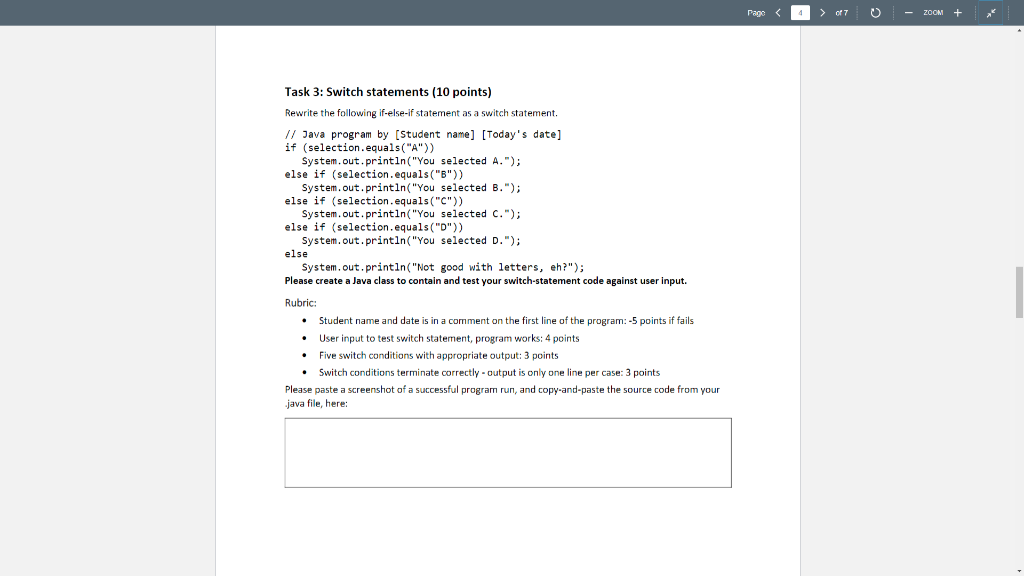Image resolution: width=1024 pixels, height=576 pixels.
Task: Click the ZOOM label in the toolbar
Action: pyautogui.click(x=932, y=12)
